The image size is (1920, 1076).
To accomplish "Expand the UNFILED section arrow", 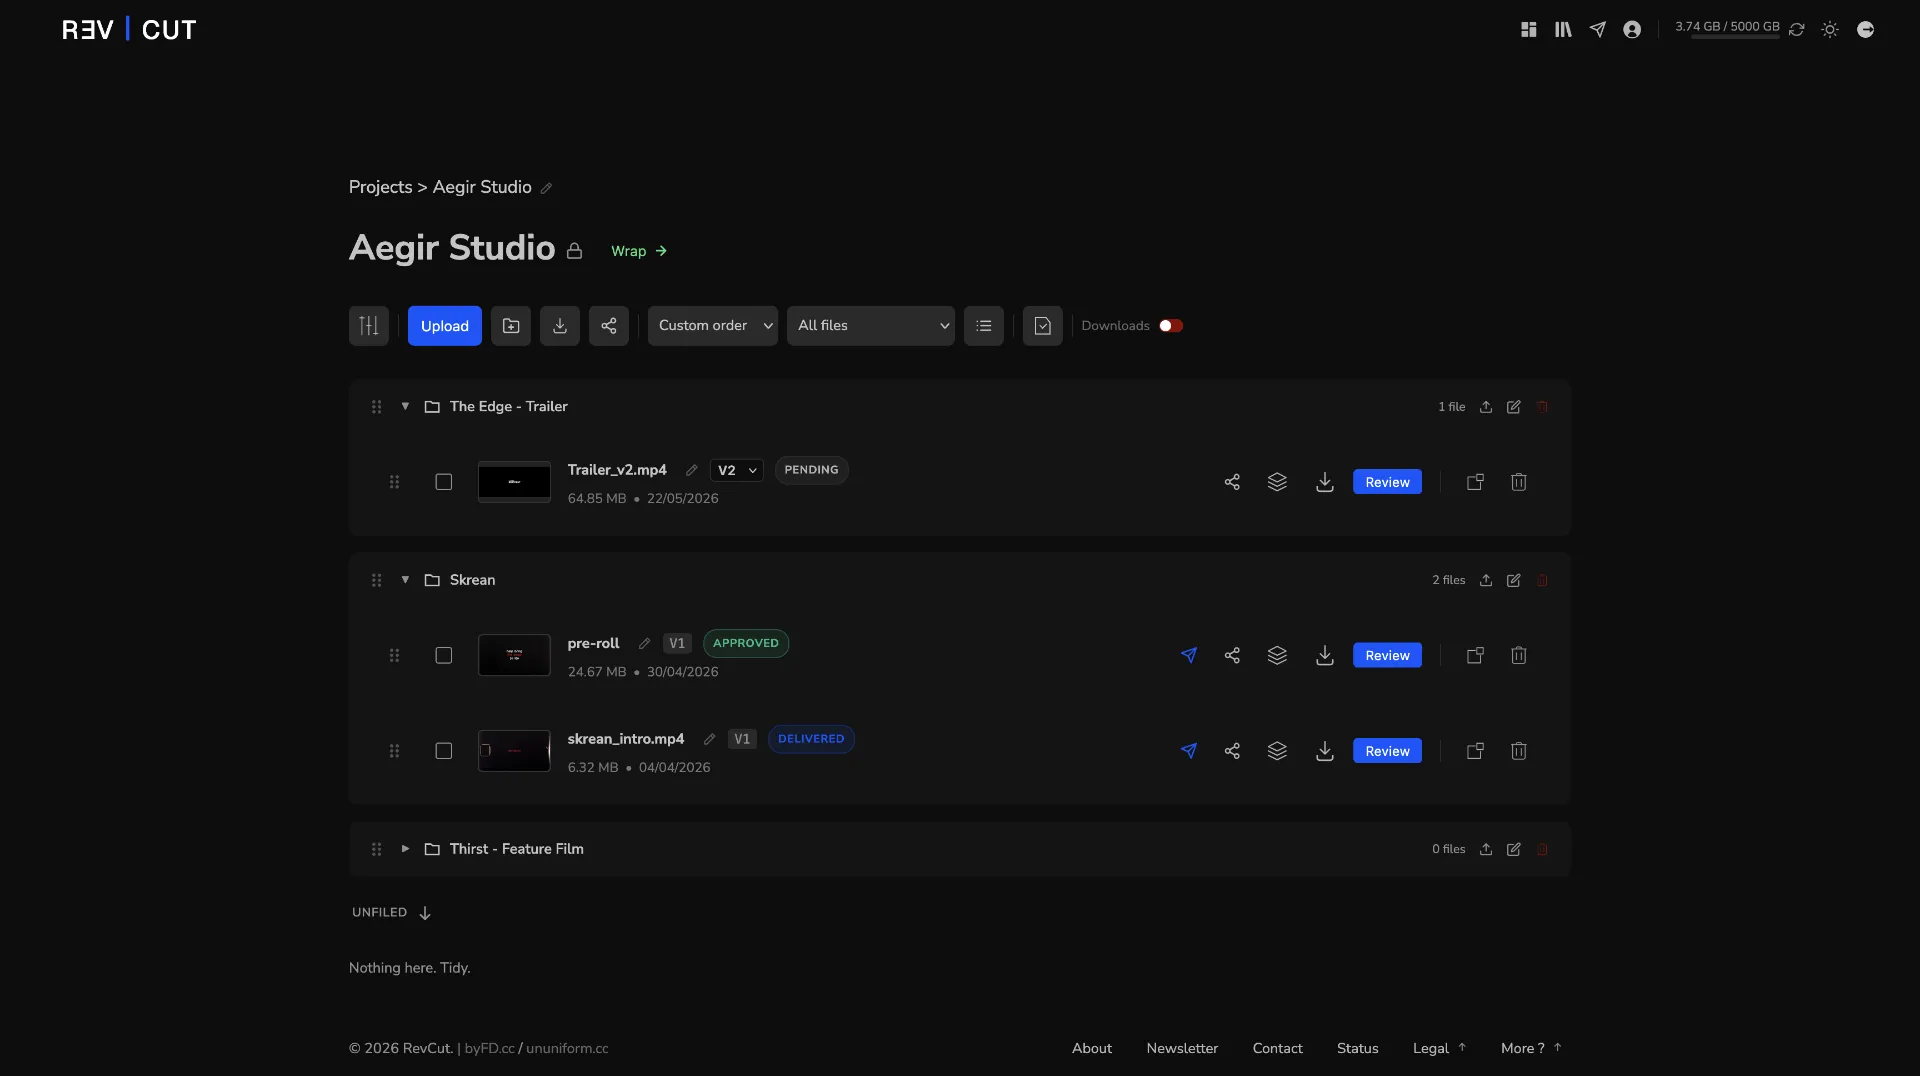I will [x=425, y=913].
